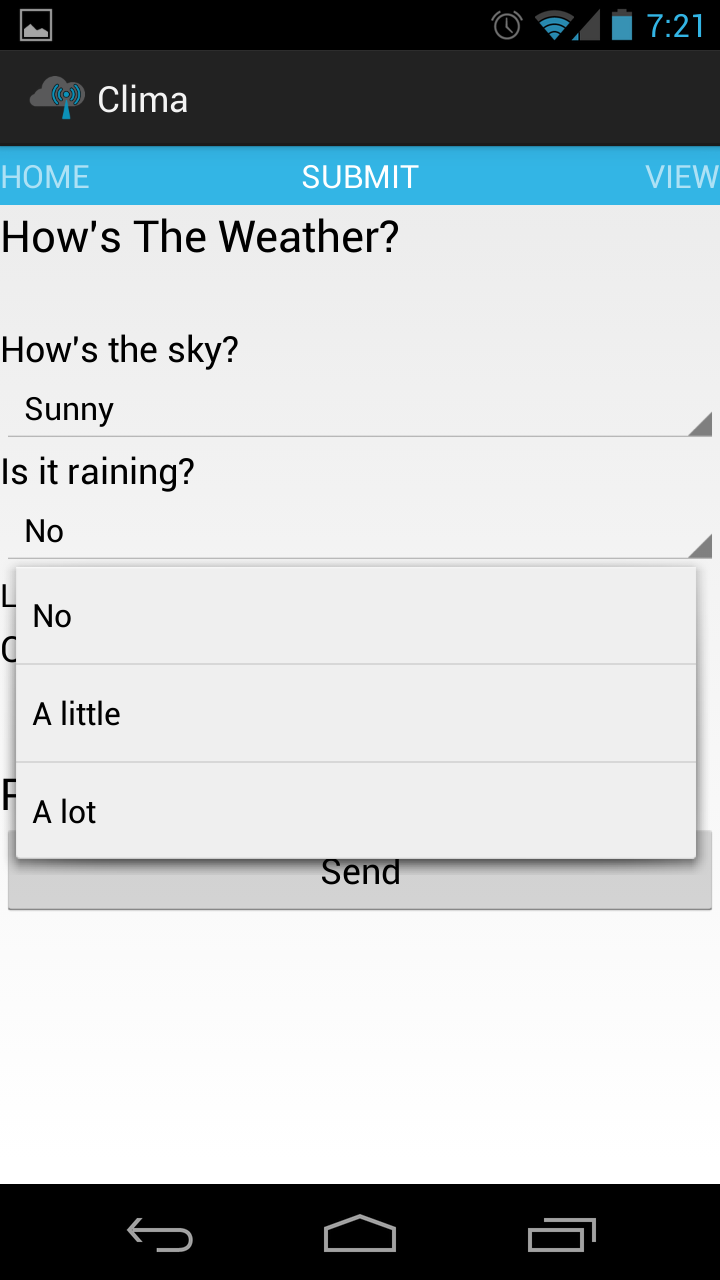
Task: Open the sky condition Sunny dropdown
Action: 360,410
